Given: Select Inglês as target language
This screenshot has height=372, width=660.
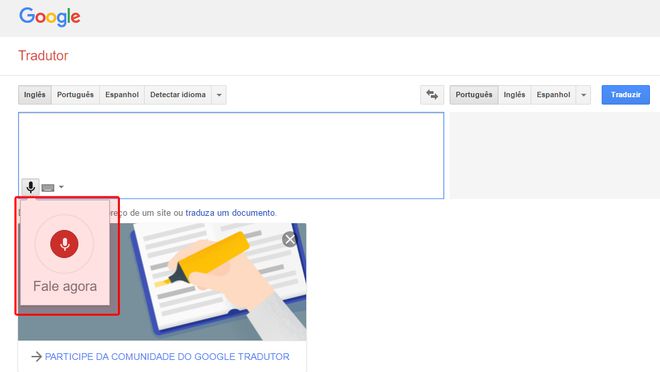Looking at the screenshot, I should pyautogui.click(x=514, y=95).
